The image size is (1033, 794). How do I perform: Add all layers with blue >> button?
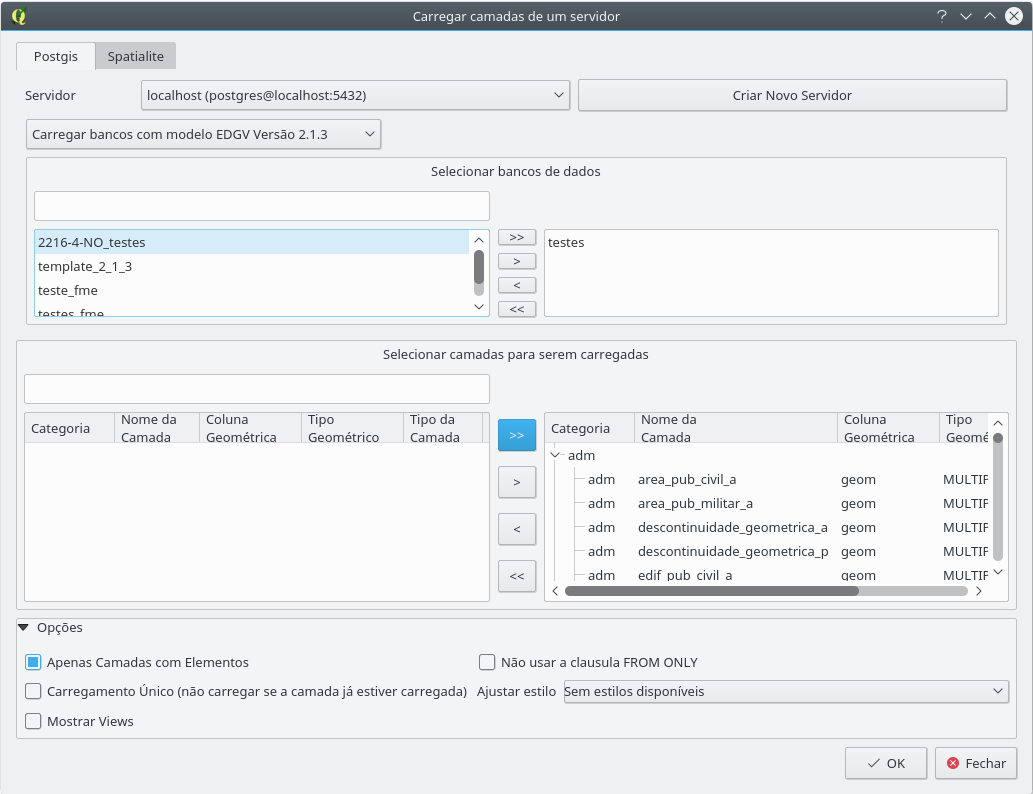pyautogui.click(x=517, y=435)
